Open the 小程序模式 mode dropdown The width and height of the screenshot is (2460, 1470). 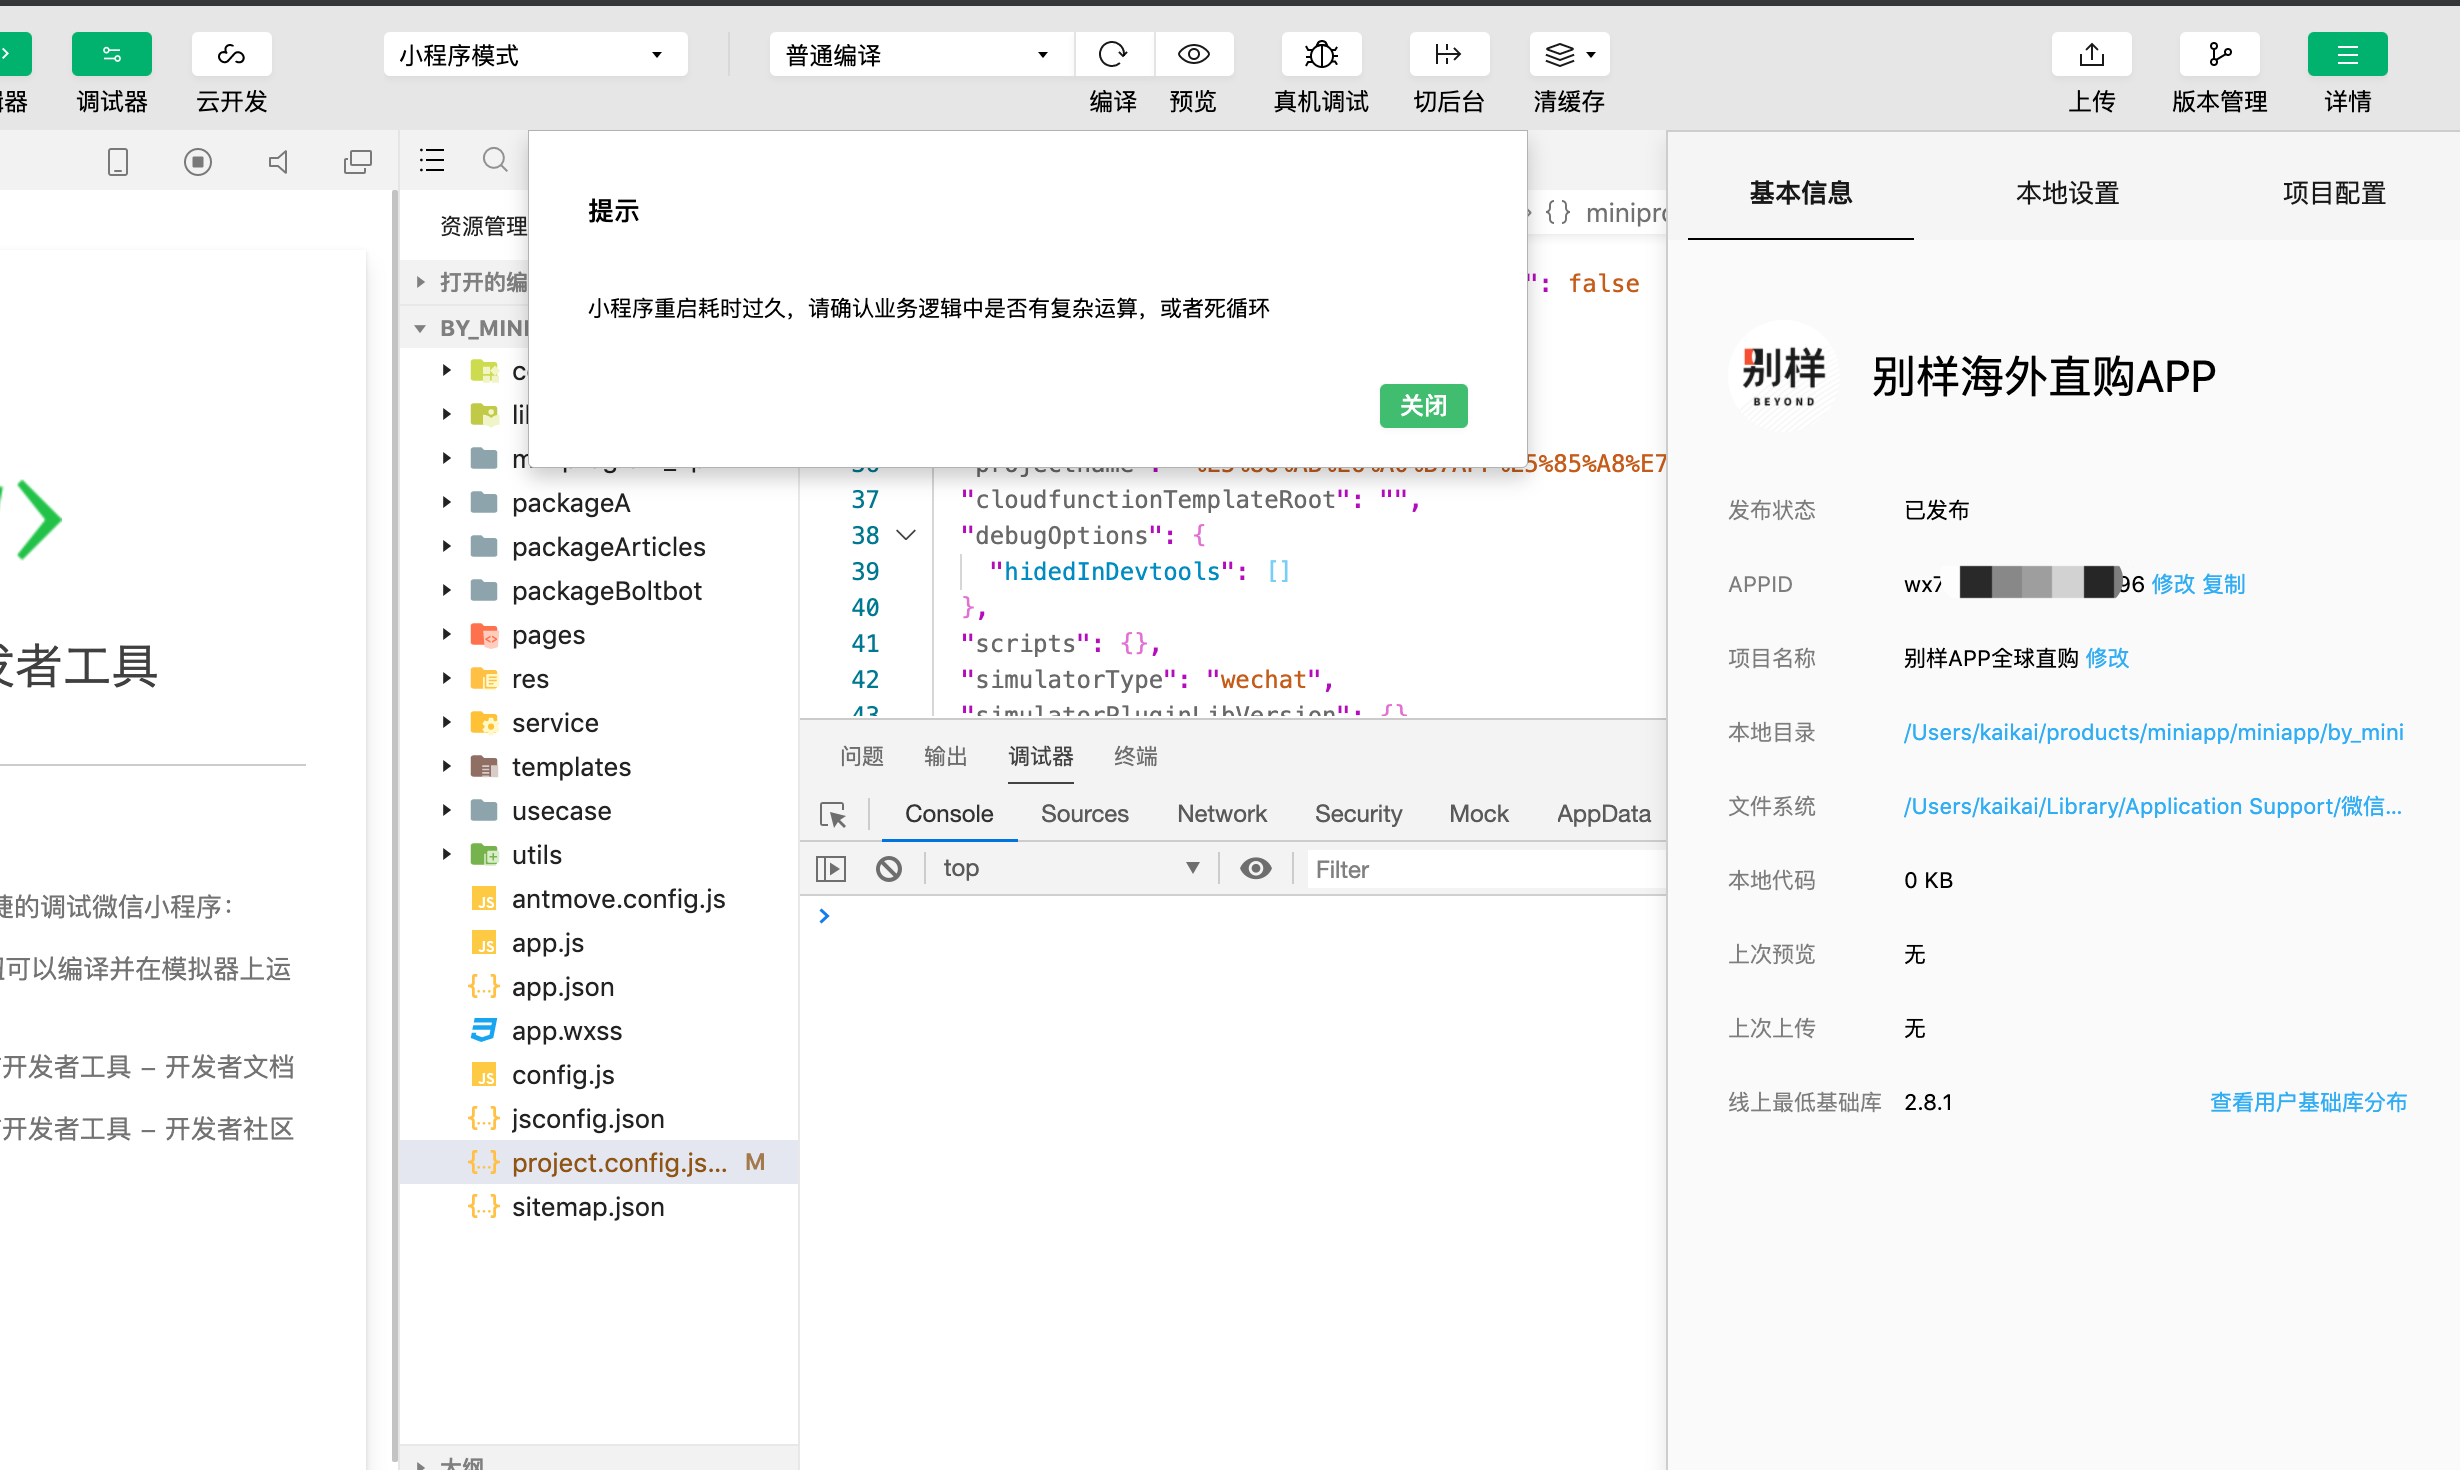[x=535, y=54]
